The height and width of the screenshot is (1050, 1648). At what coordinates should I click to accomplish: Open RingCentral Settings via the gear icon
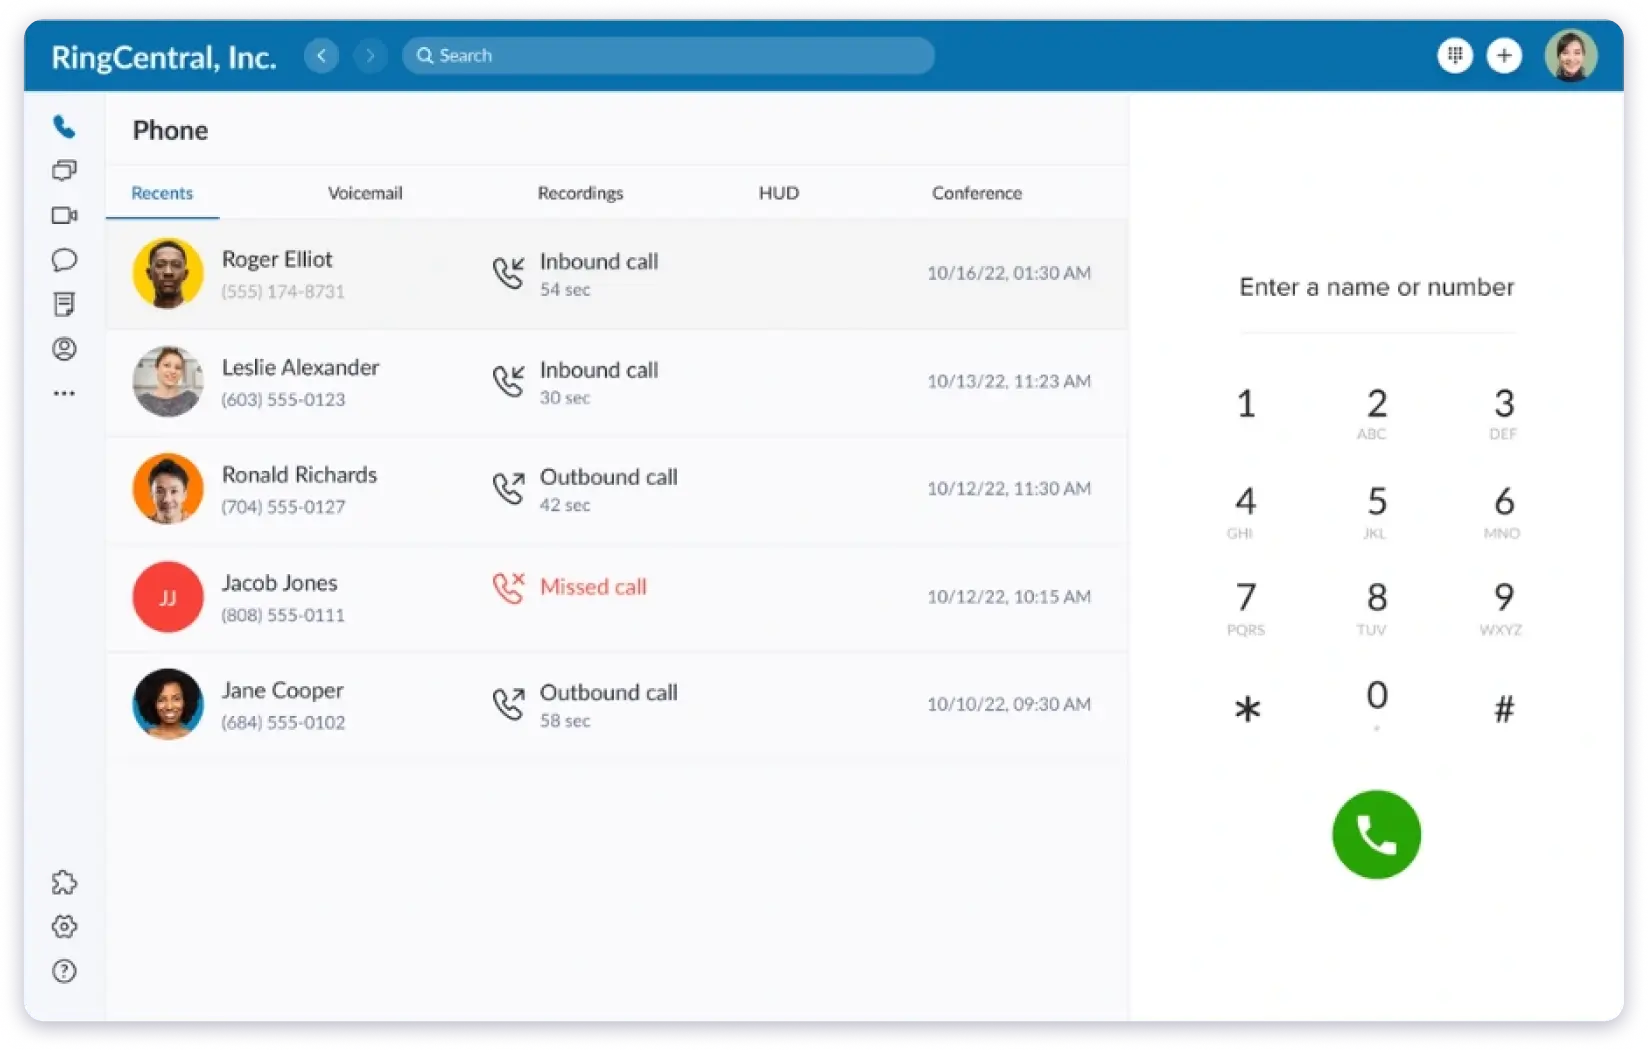coord(64,926)
